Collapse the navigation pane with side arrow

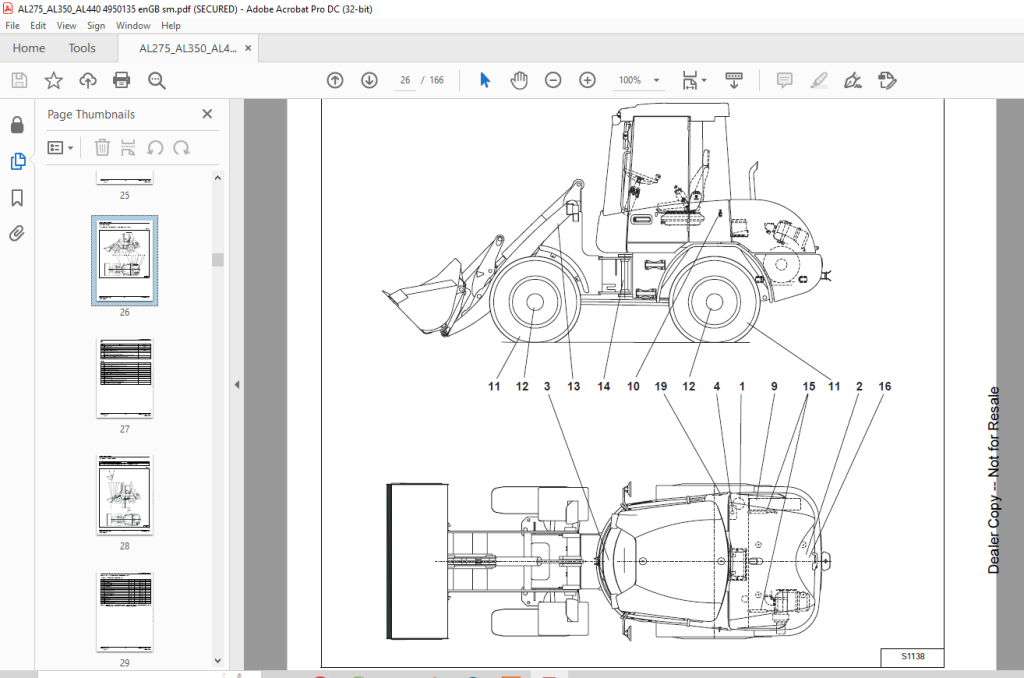point(237,385)
